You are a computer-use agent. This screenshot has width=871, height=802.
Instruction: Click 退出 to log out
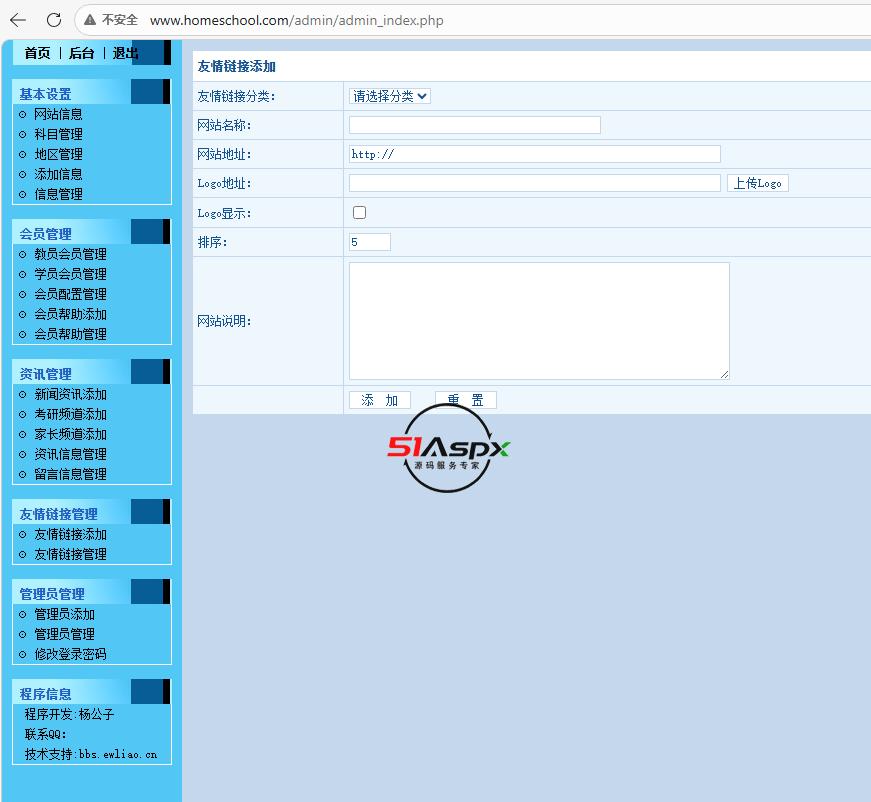[126, 53]
